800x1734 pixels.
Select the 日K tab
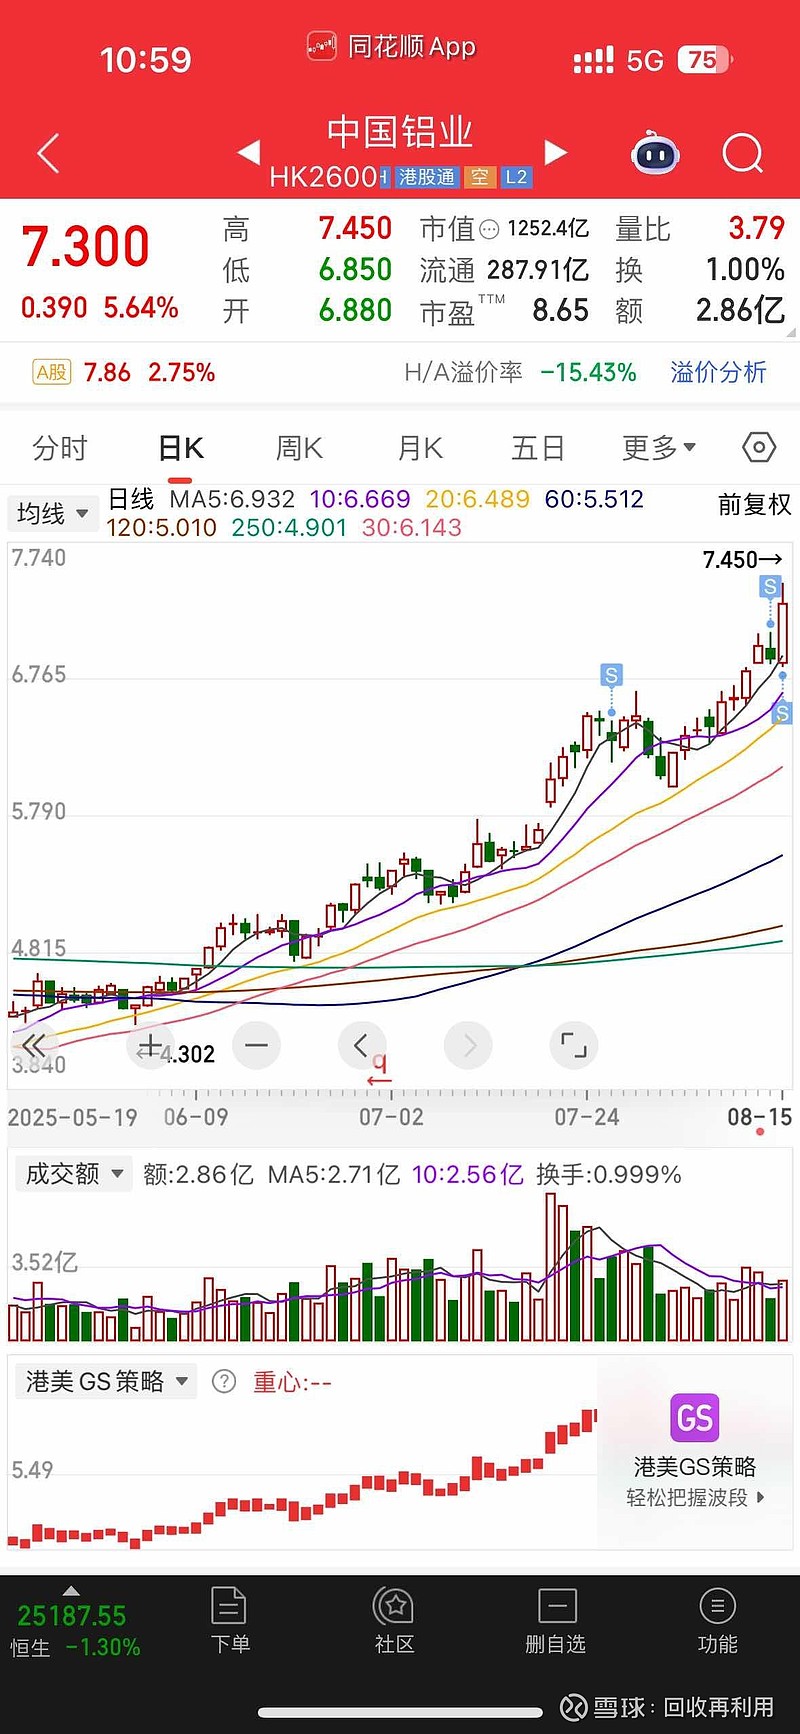(x=181, y=448)
